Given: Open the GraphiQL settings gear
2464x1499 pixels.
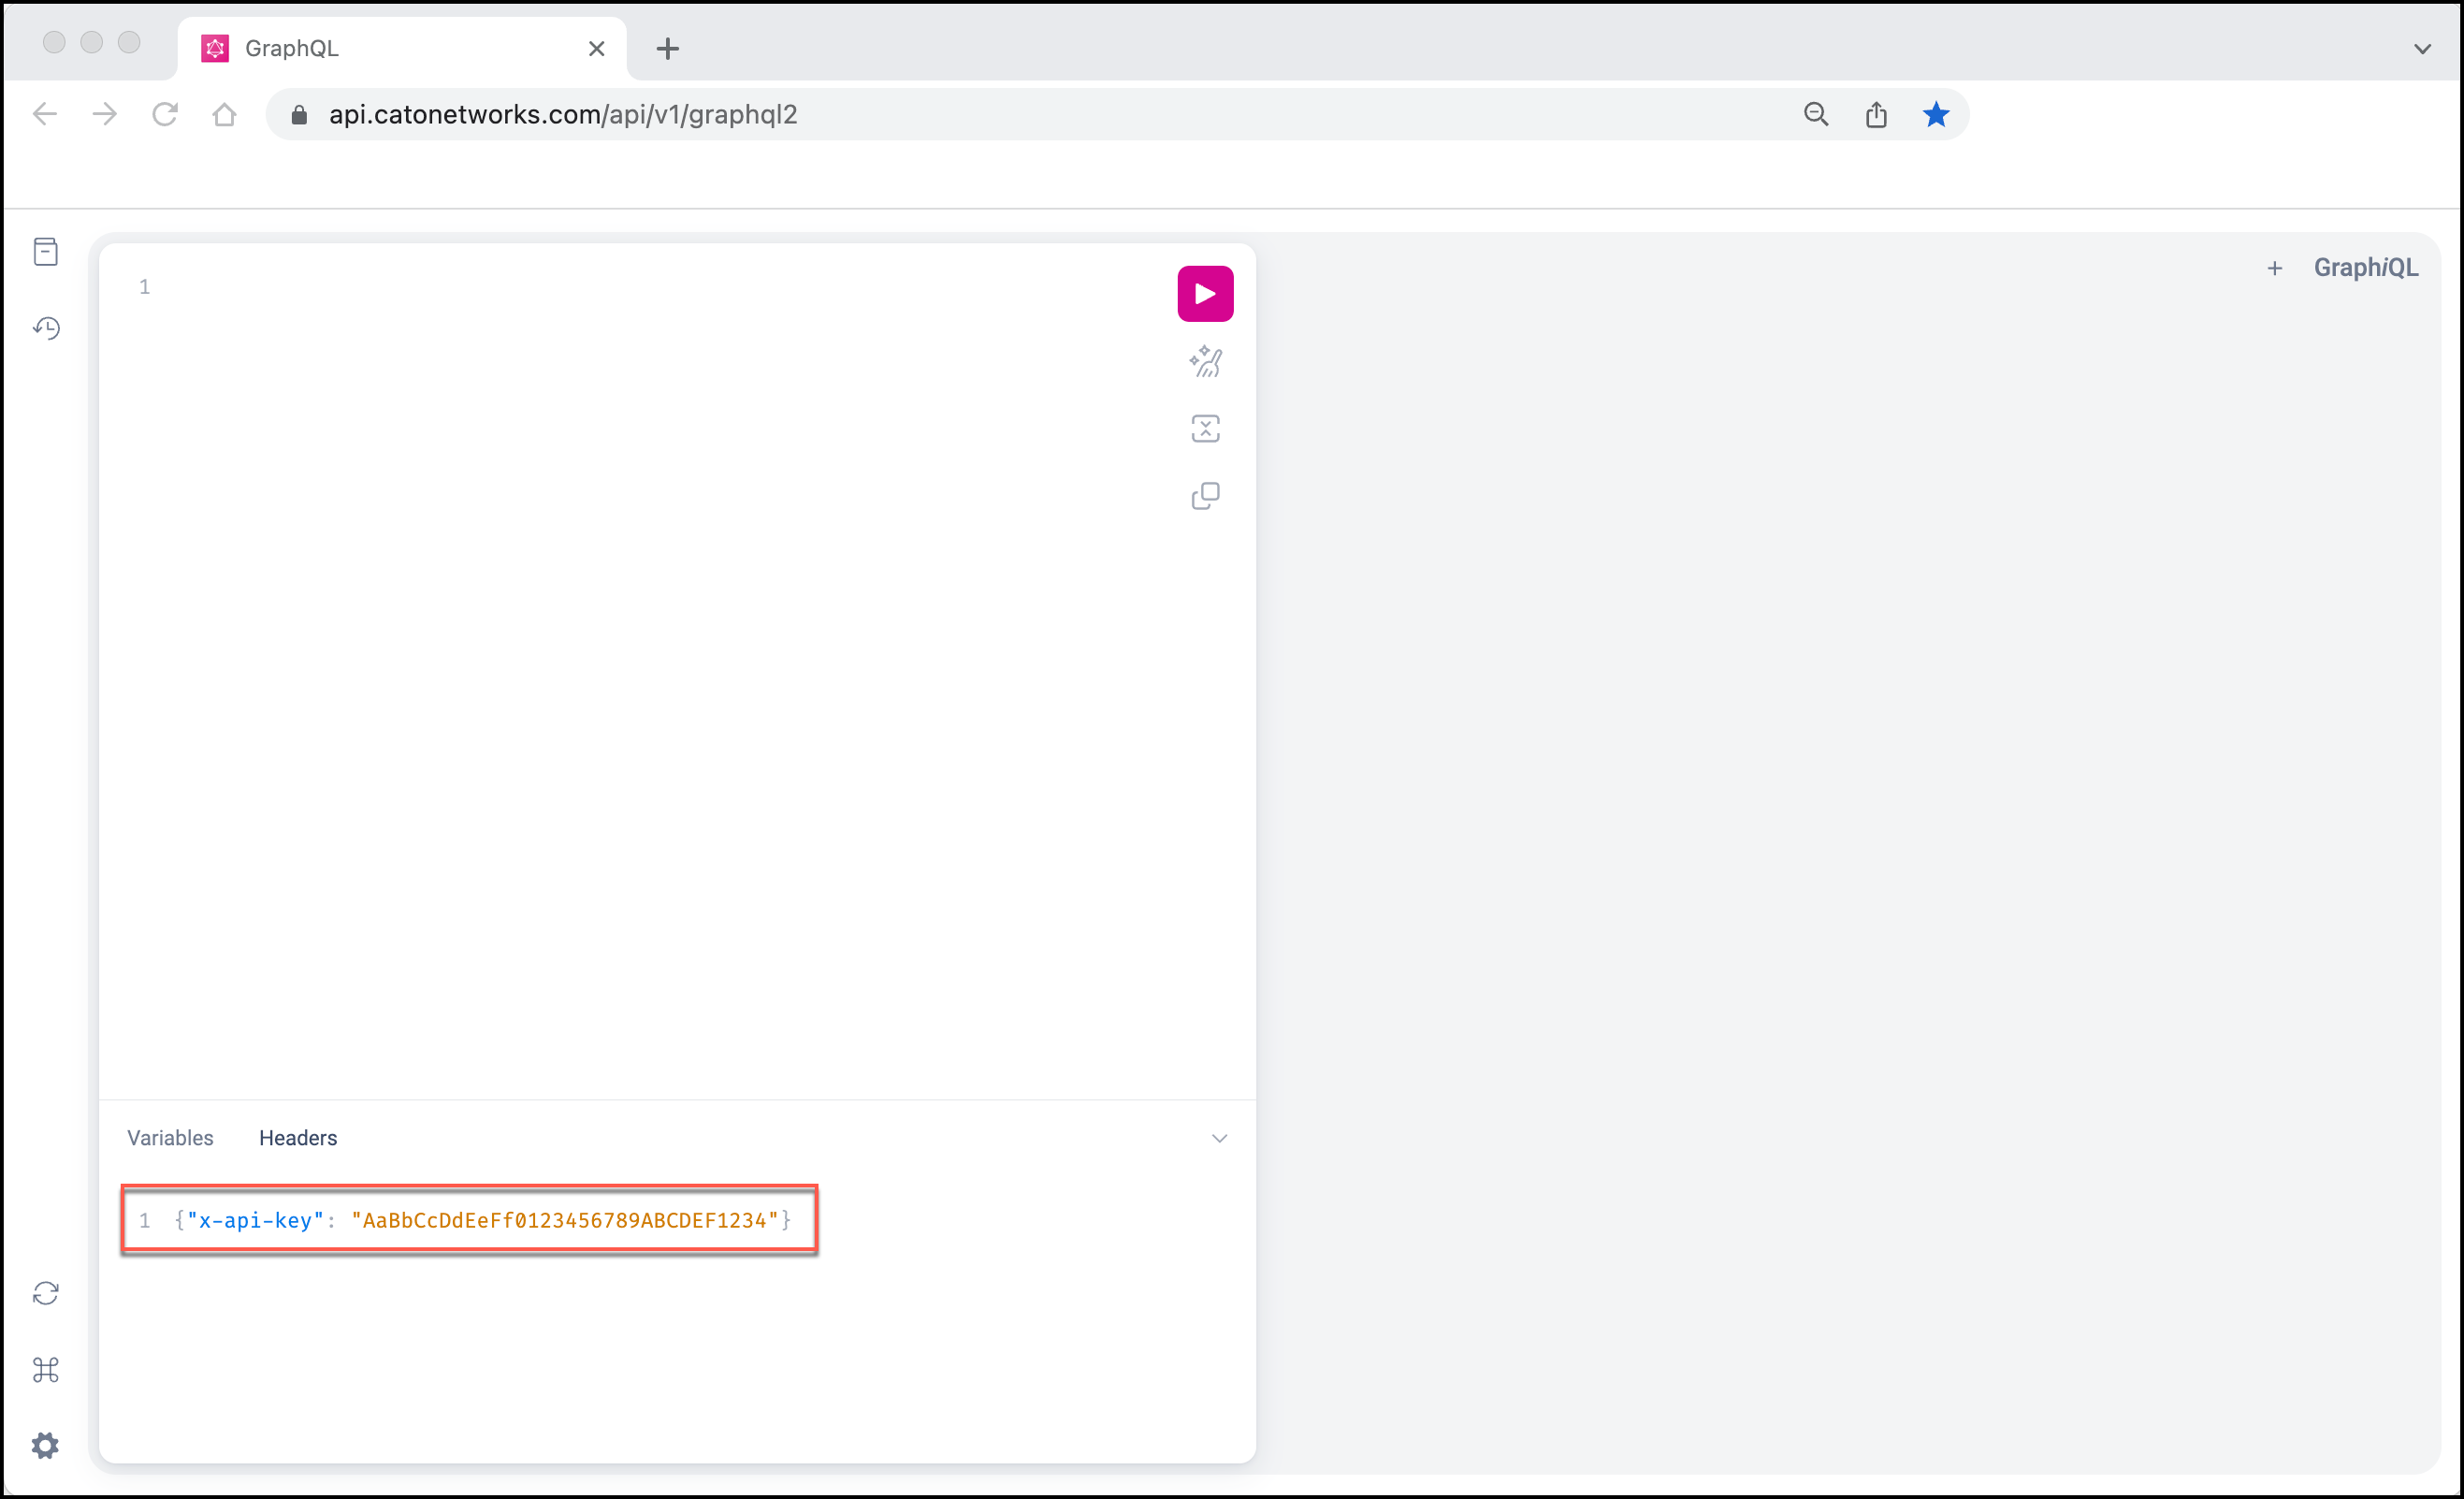Looking at the screenshot, I should (x=46, y=1445).
